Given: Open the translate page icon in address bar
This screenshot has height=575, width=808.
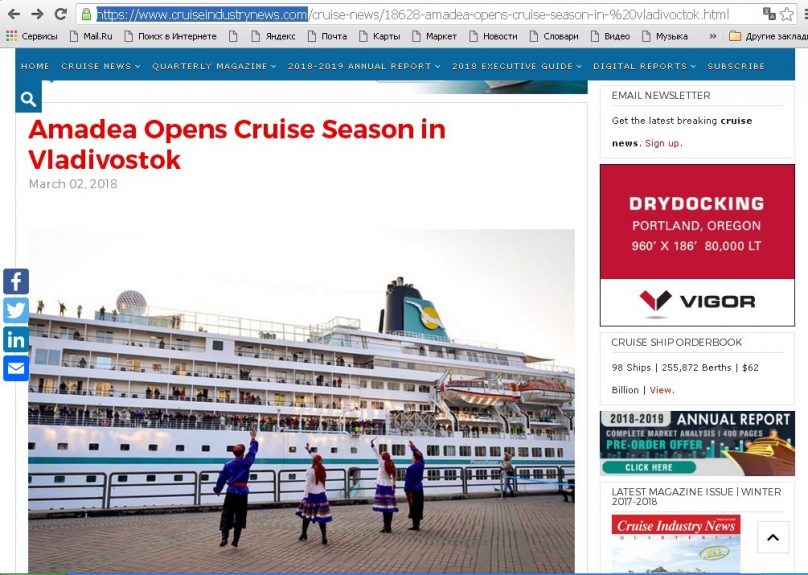Looking at the screenshot, I should 769,14.
